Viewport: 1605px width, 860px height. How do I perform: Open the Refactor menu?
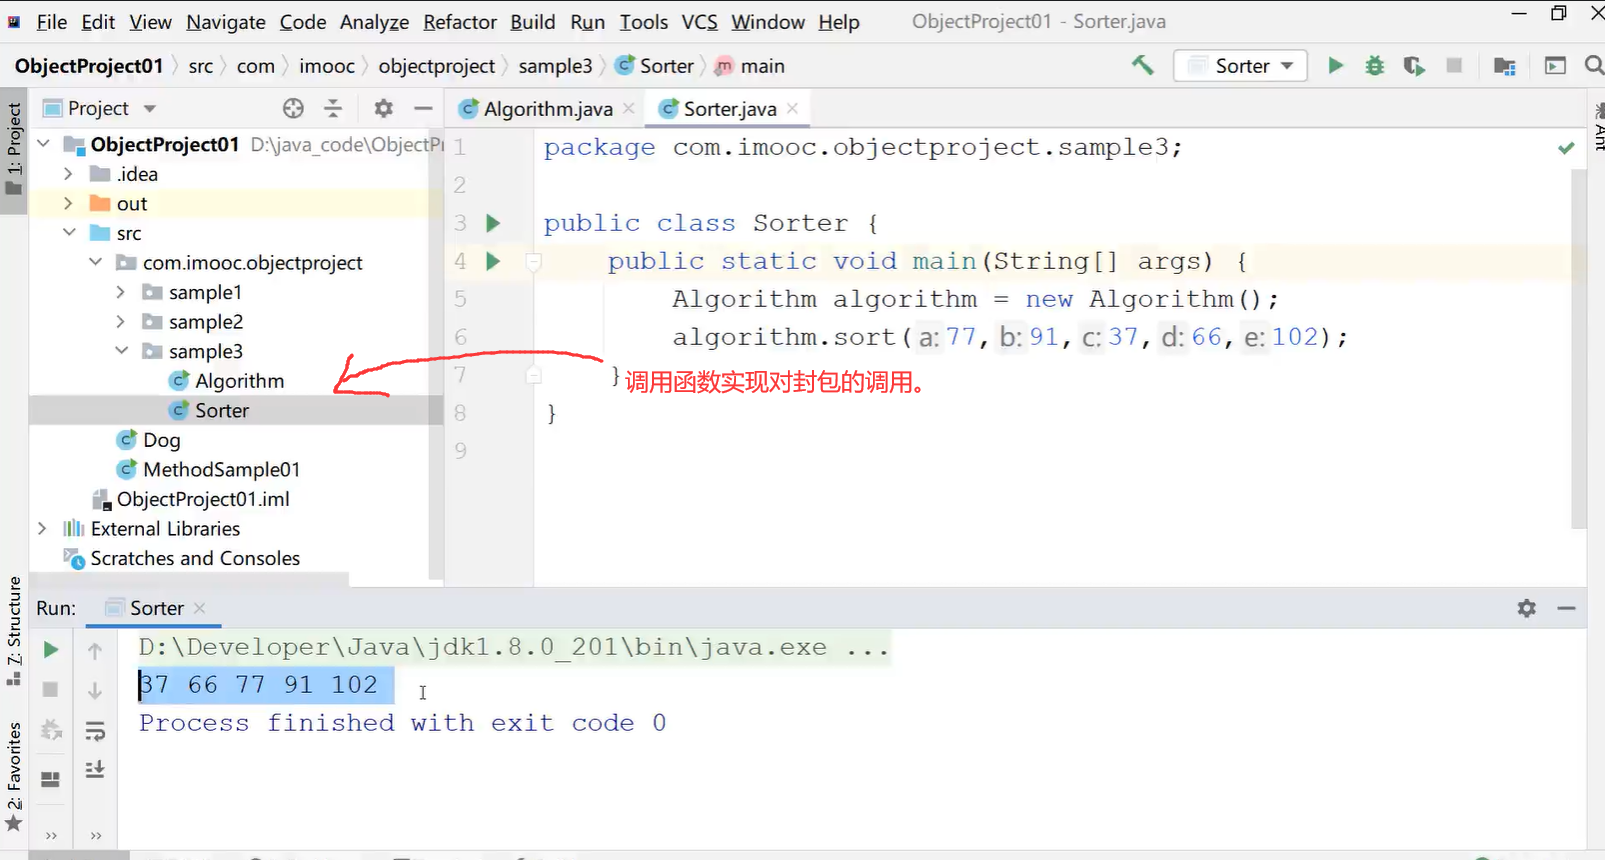pyautogui.click(x=459, y=22)
